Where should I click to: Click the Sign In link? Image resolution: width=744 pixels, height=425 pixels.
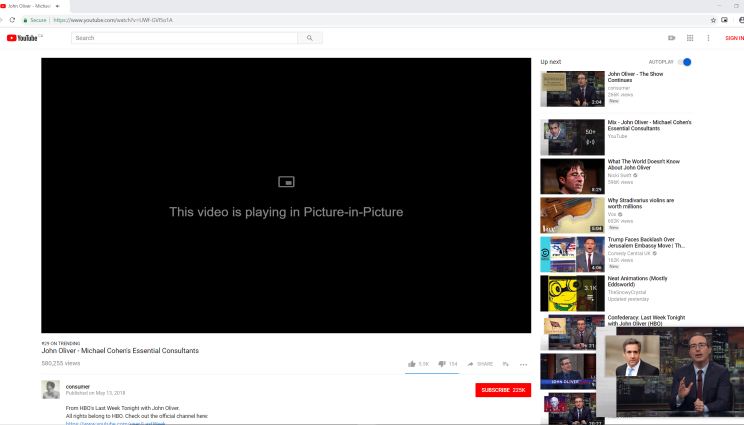(734, 38)
